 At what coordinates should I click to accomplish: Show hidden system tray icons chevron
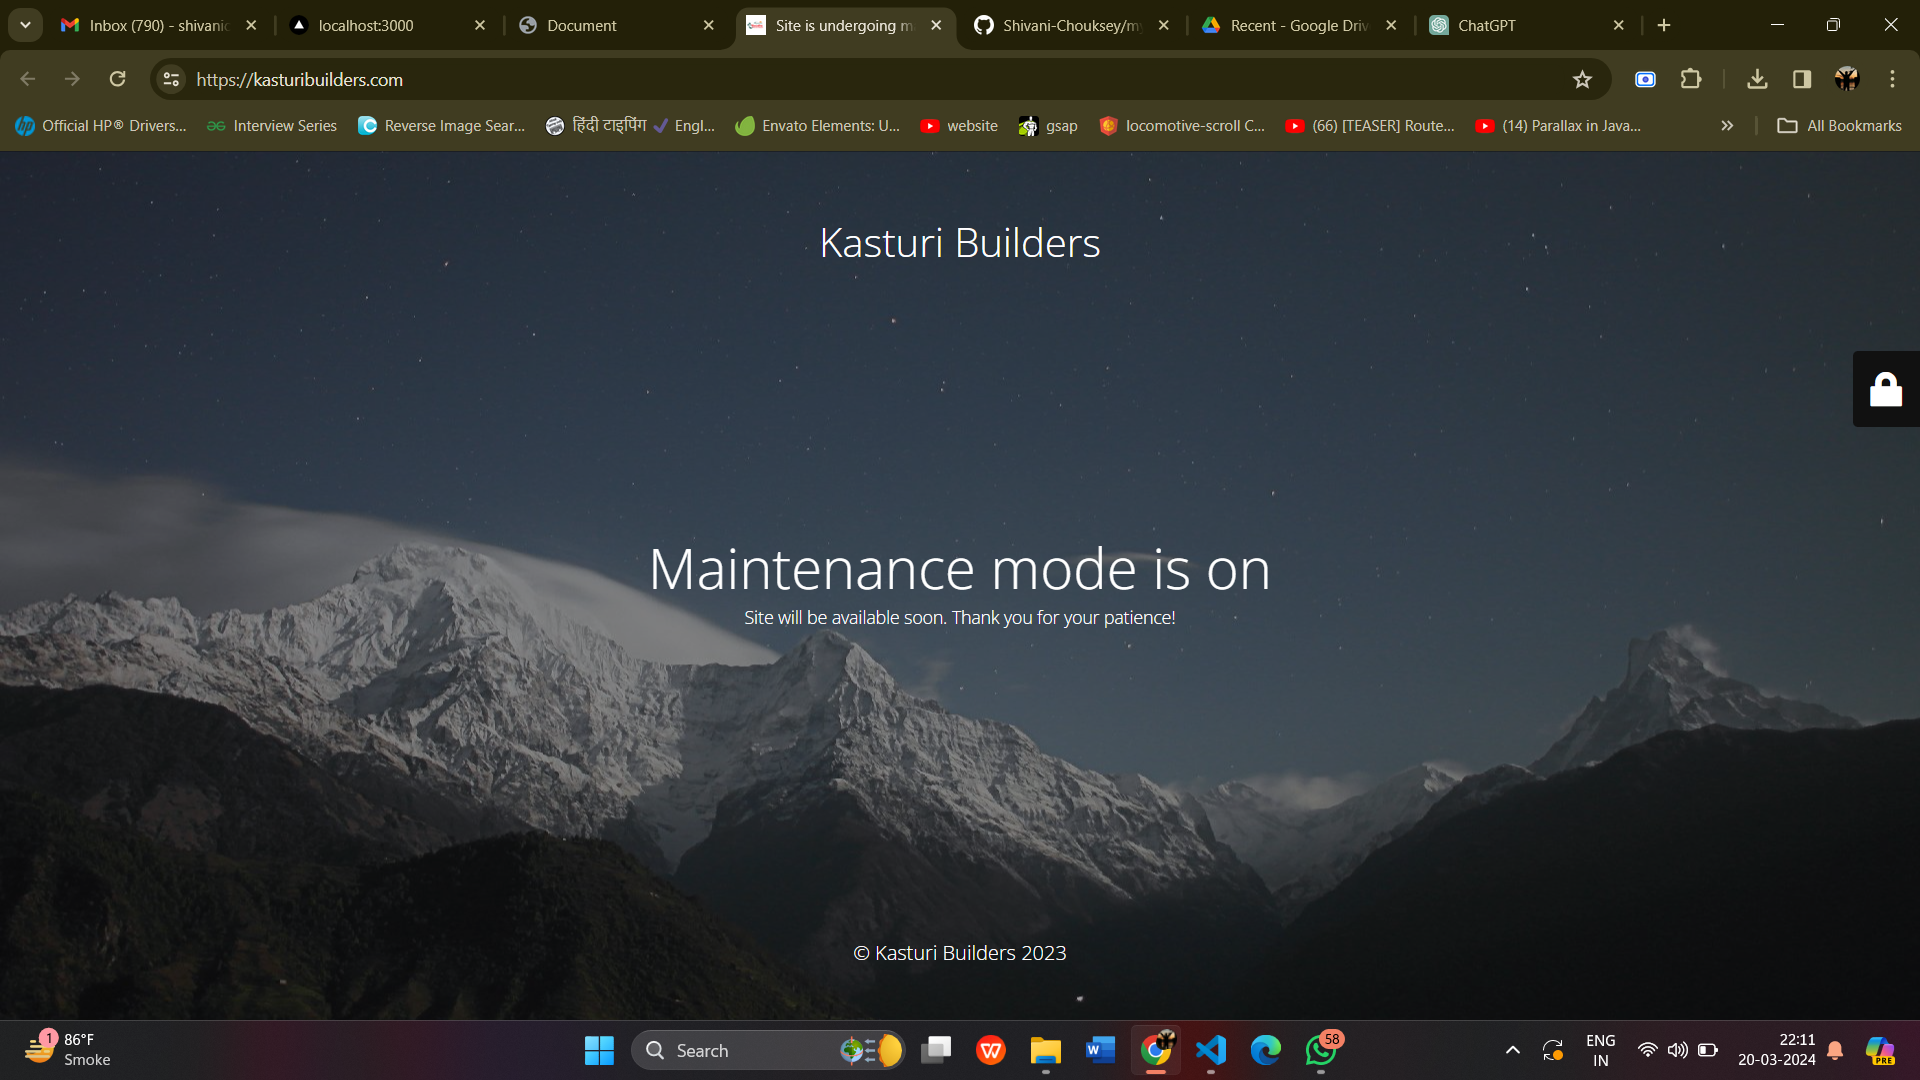[x=1513, y=1050]
